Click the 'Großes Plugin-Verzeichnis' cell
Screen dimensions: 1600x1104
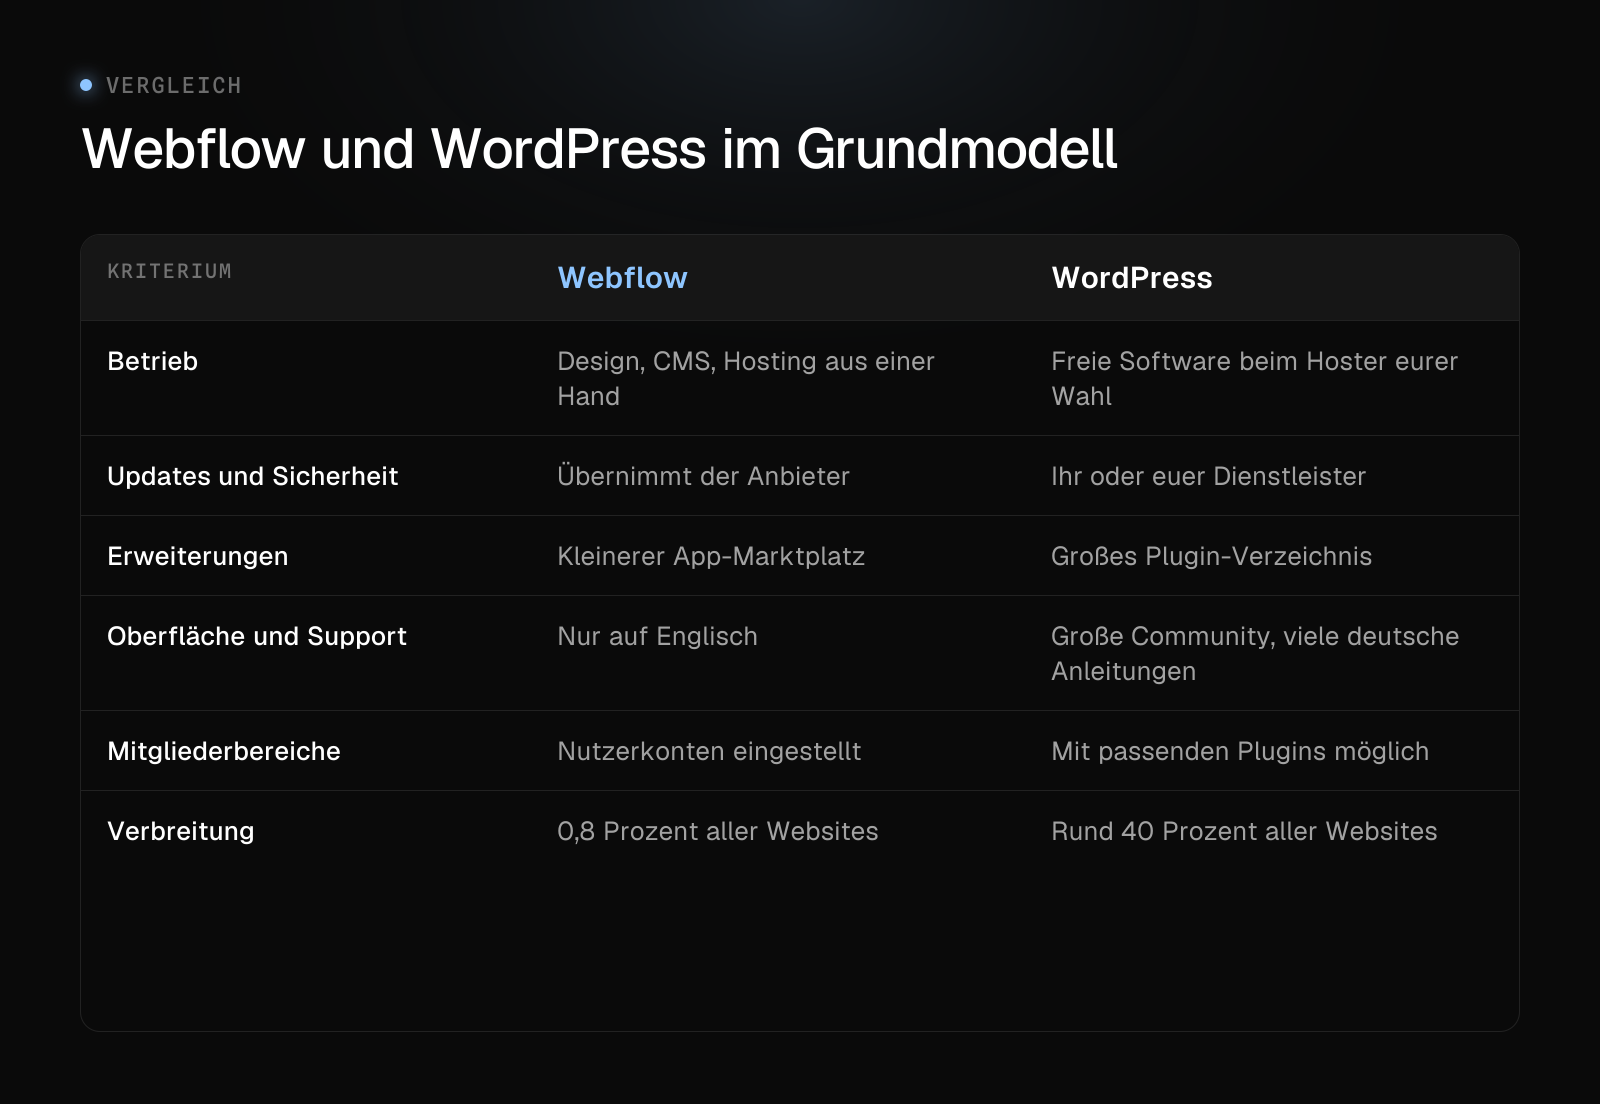click(x=1211, y=556)
